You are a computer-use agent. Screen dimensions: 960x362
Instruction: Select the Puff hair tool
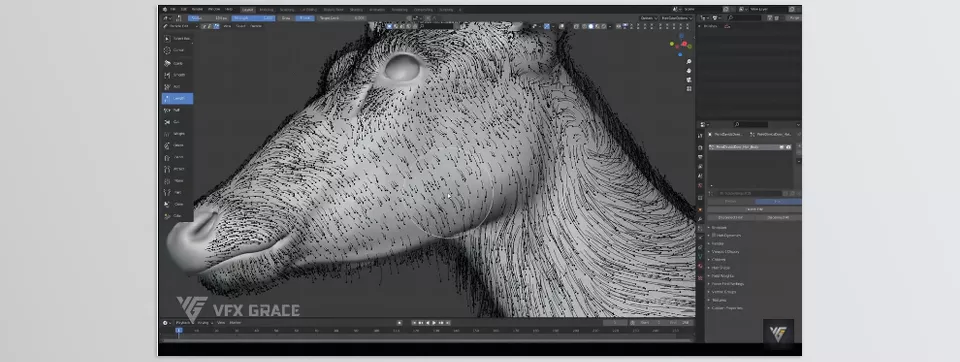177,110
